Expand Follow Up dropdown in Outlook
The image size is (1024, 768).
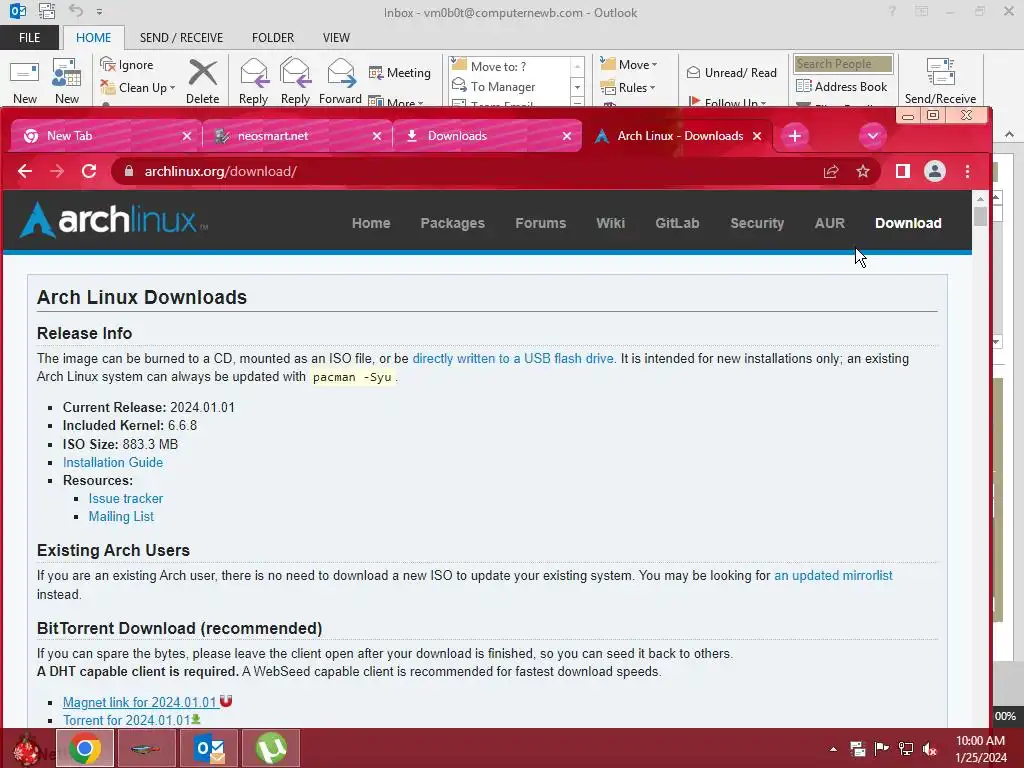tap(763, 103)
